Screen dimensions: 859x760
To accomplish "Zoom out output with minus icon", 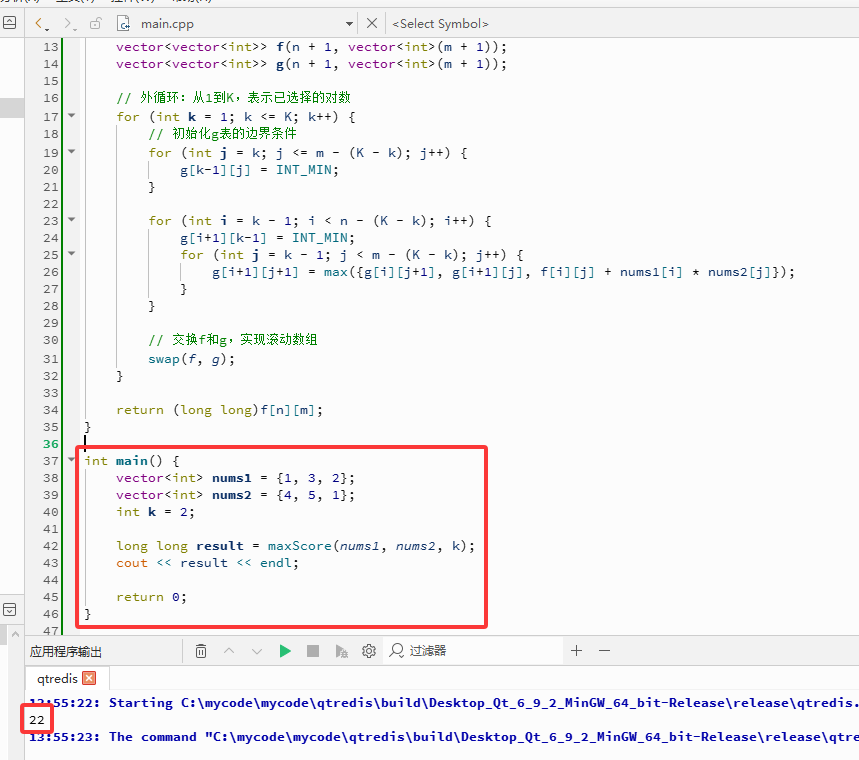I will (604, 650).
